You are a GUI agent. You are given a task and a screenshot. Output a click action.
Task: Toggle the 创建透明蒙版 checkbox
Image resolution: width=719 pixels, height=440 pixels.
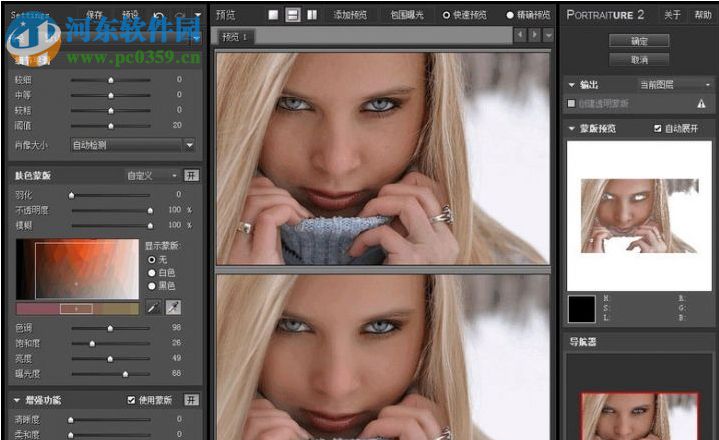pos(571,104)
